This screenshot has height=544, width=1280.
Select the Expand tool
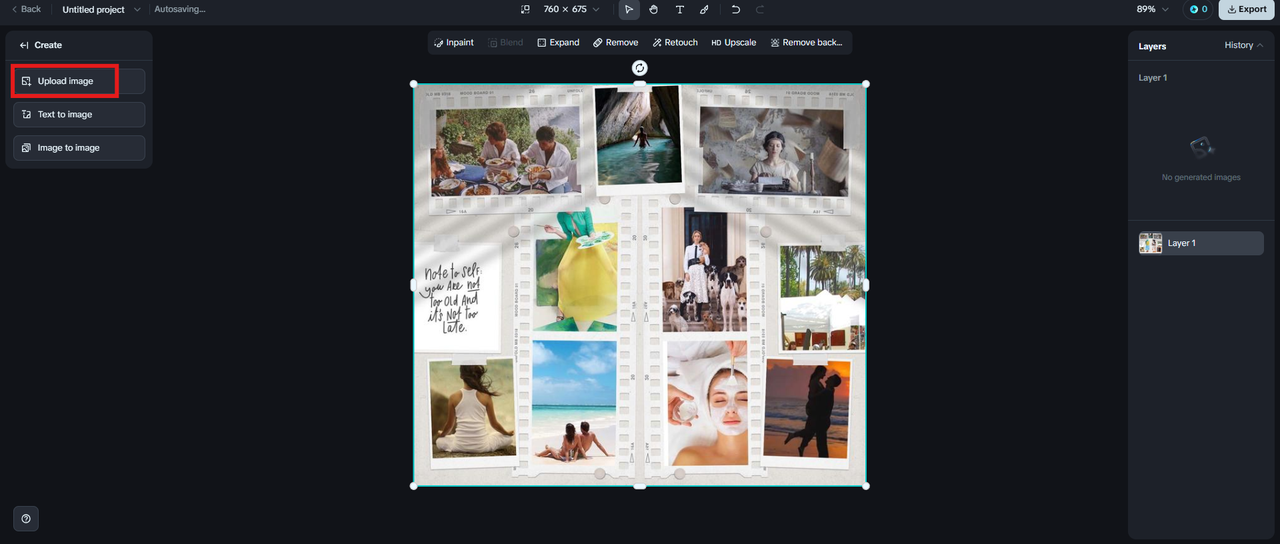tap(558, 43)
